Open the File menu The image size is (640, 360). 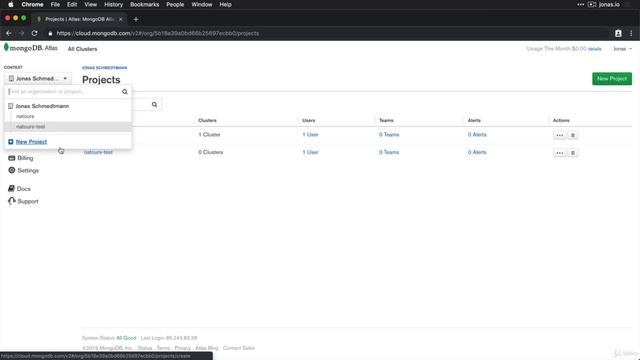click(x=55, y=4)
